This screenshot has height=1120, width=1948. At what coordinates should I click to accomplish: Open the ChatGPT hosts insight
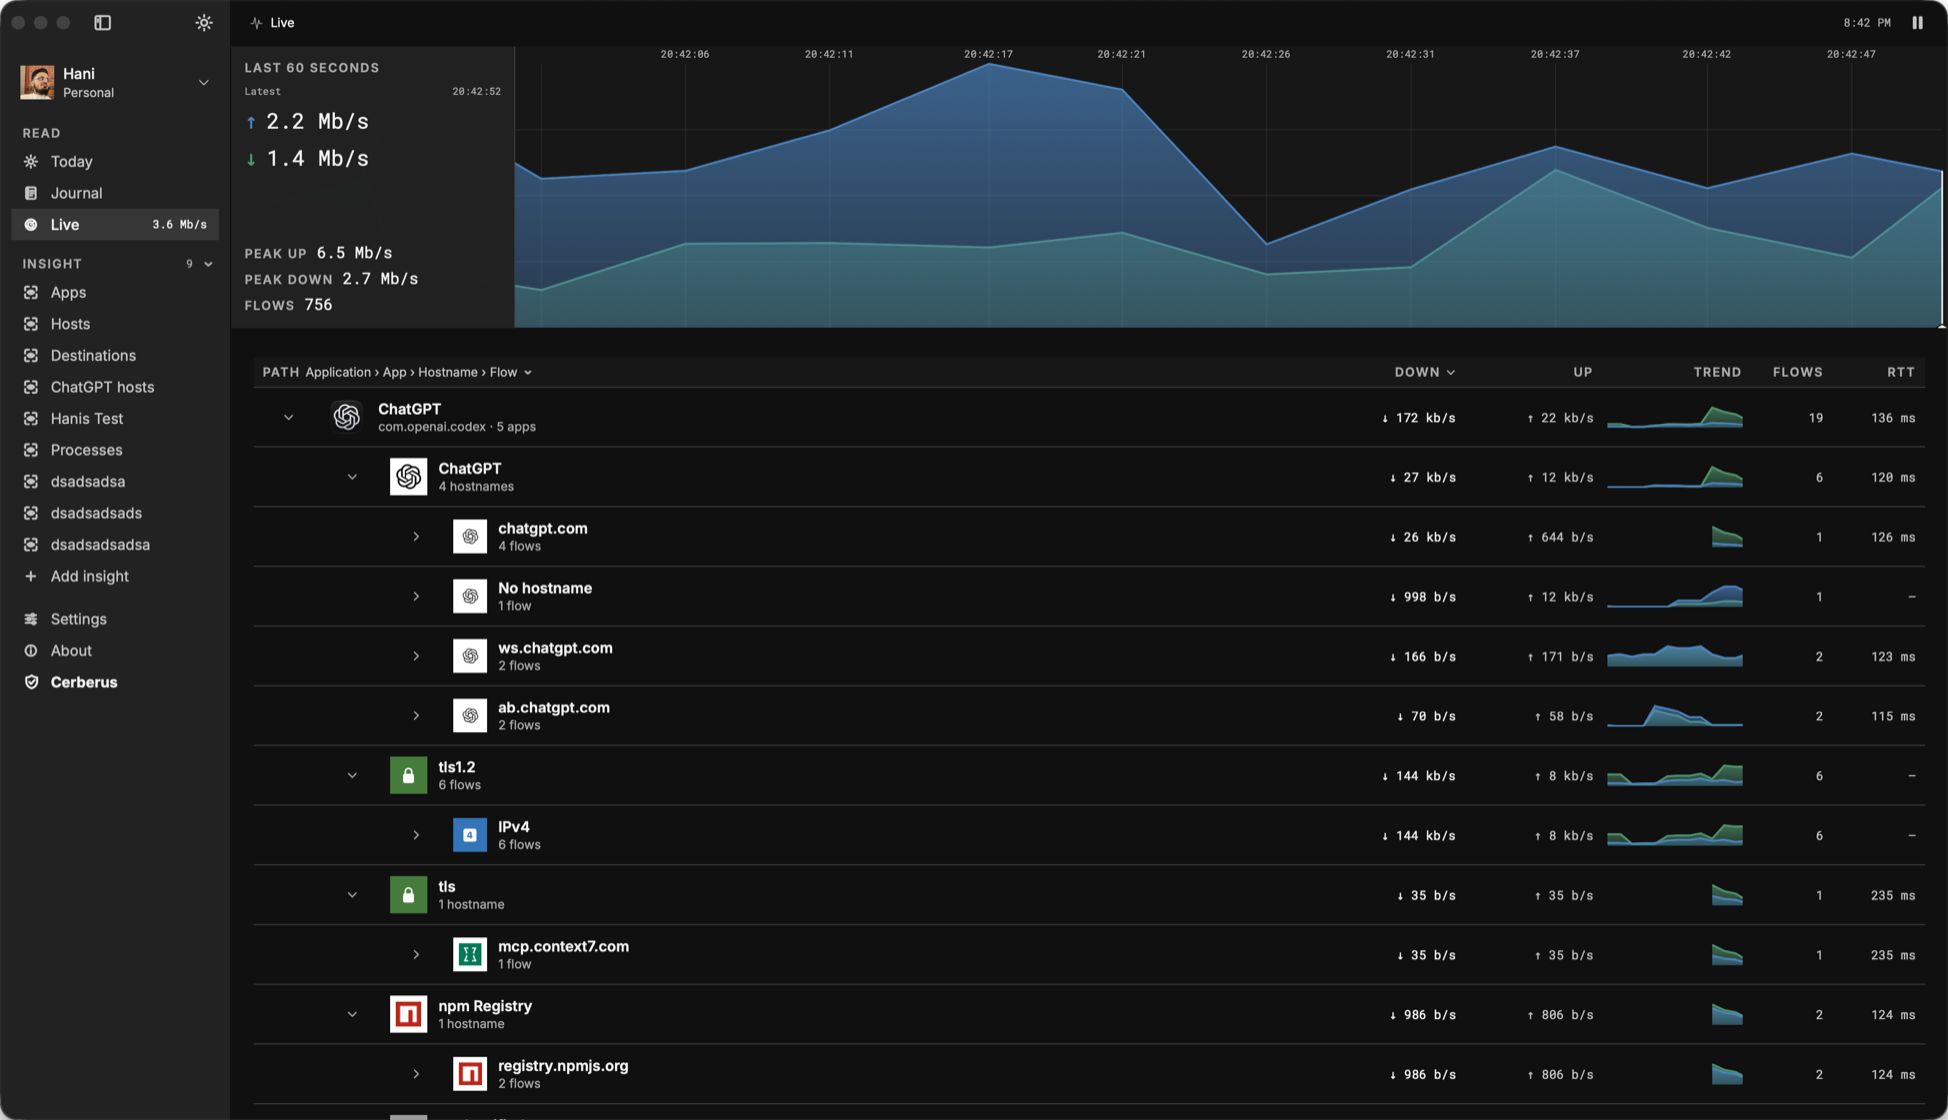115,387
